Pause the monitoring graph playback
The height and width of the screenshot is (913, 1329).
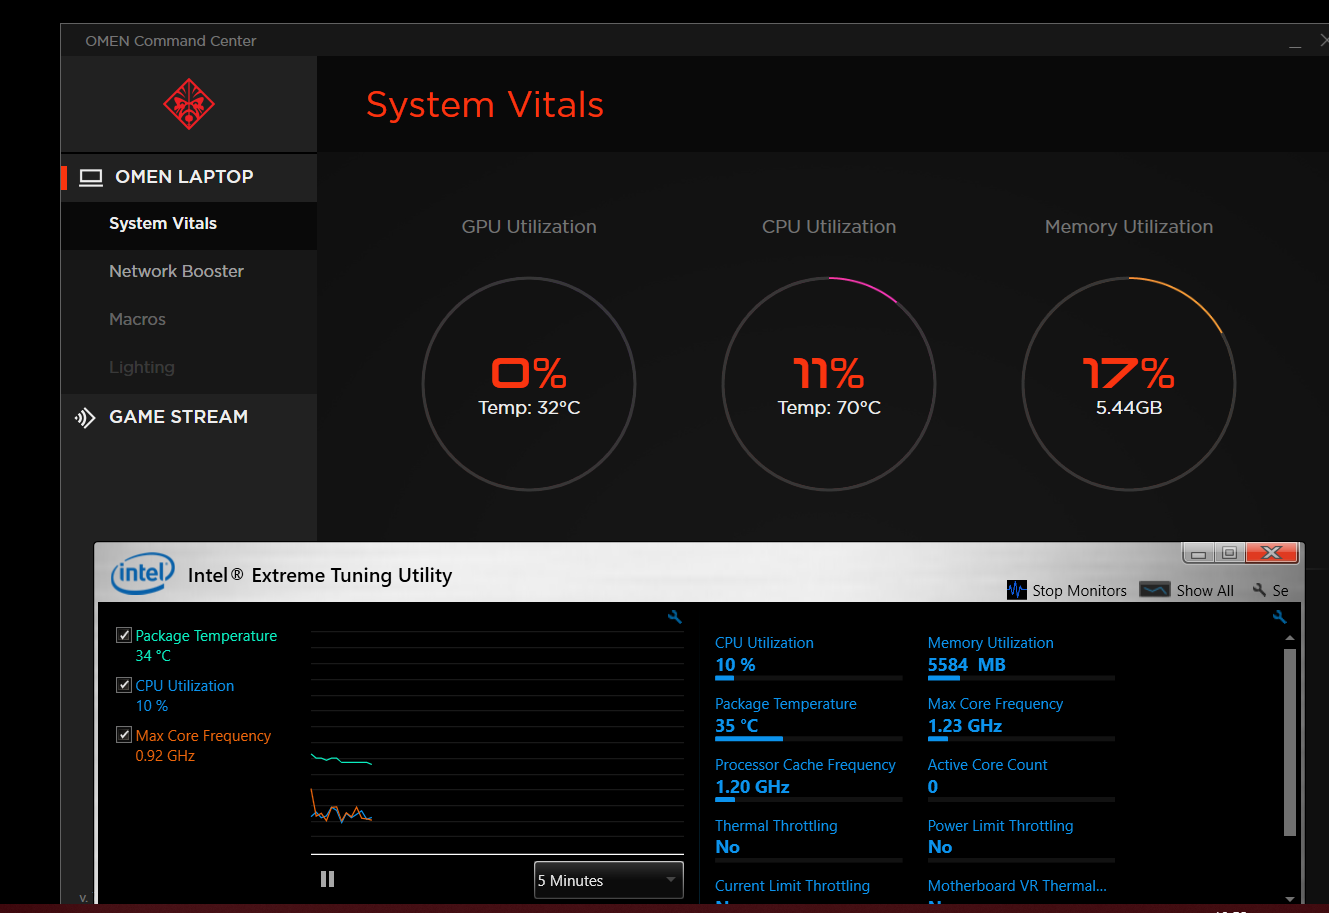coord(327,878)
